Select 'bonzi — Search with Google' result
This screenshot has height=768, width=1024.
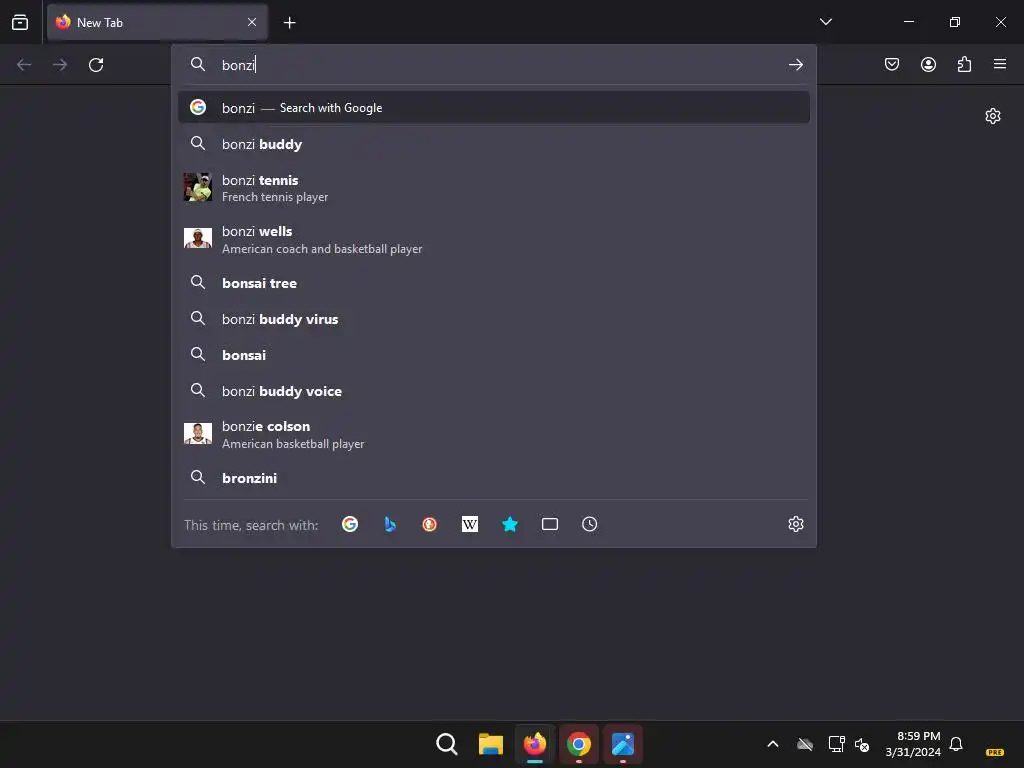494,108
